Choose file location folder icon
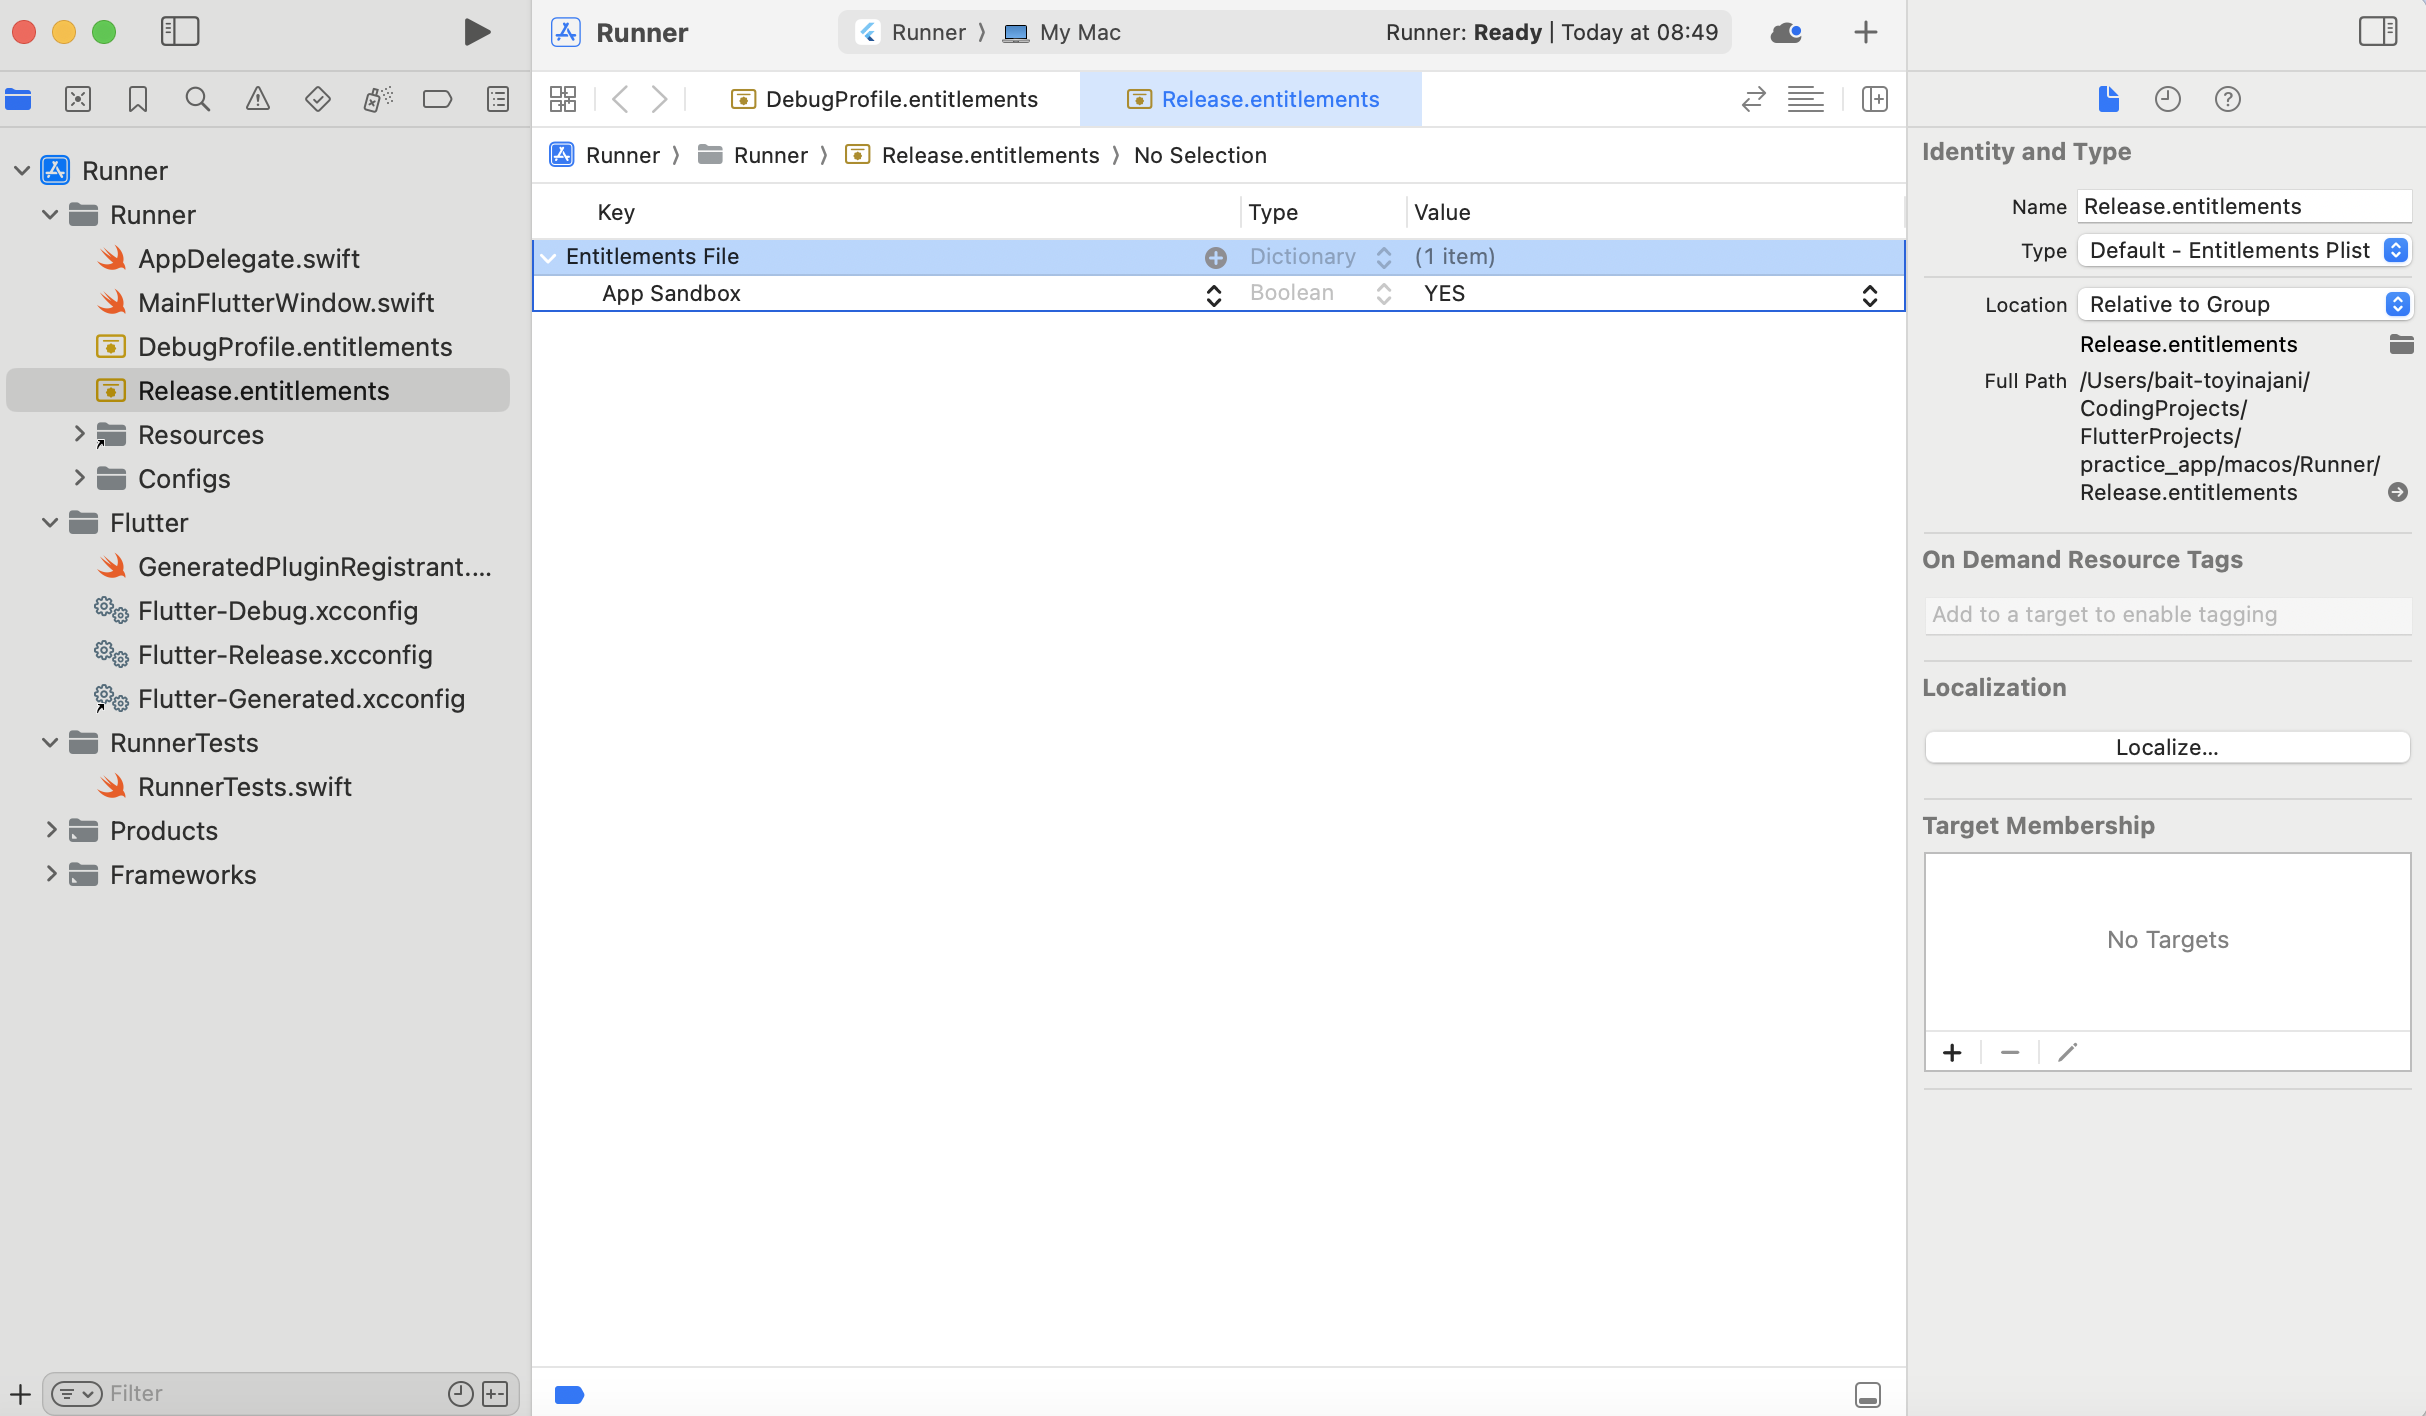Screen dimensions: 2426x1416 (2401, 345)
